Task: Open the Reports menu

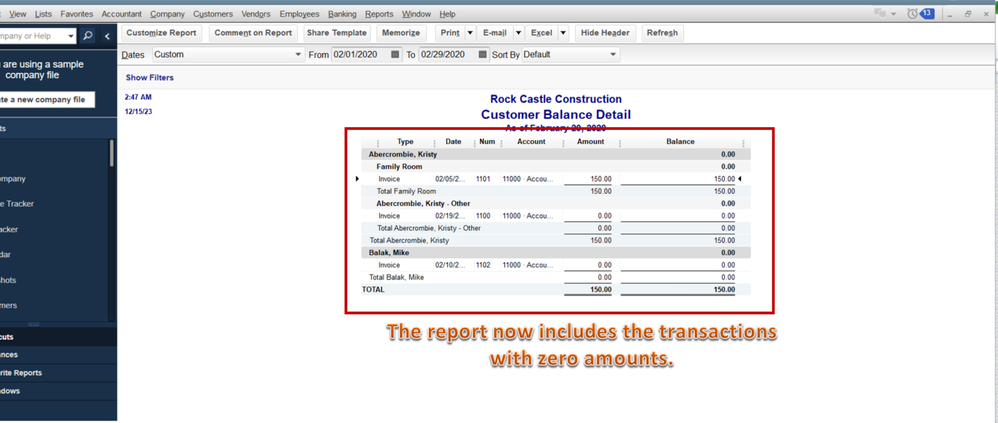Action: [379, 14]
